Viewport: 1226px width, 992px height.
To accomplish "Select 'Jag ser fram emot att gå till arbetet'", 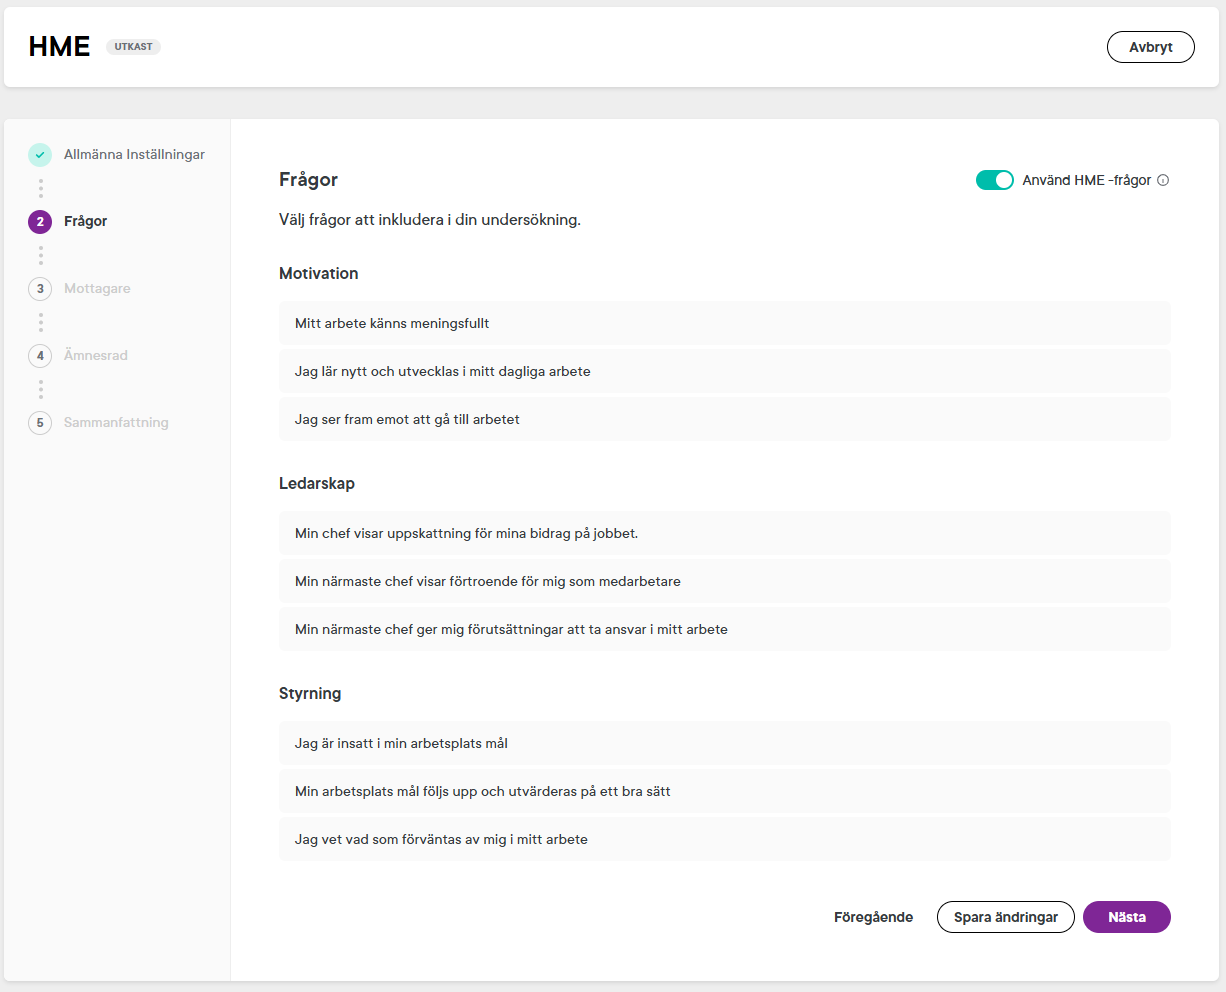I will pyautogui.click(x=724, y=420).
